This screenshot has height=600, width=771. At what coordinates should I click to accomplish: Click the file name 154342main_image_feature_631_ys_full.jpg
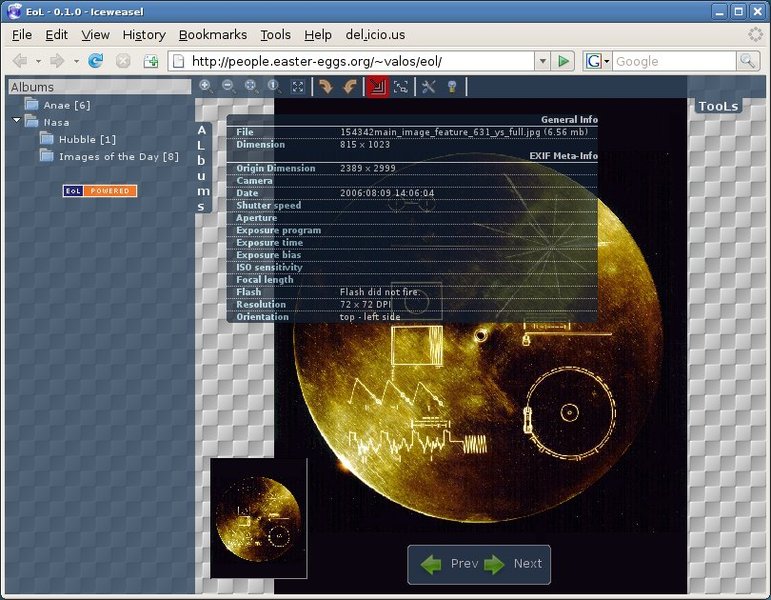tap(440, 132)
